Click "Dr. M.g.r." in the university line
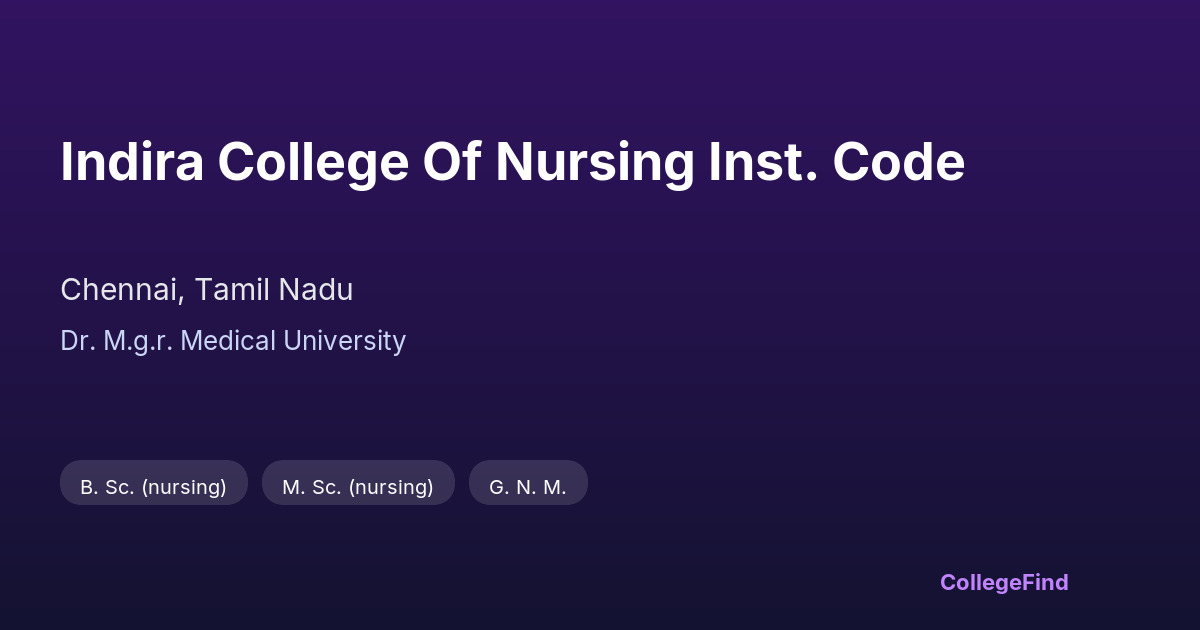1200x630 pixels. point(117,341)
